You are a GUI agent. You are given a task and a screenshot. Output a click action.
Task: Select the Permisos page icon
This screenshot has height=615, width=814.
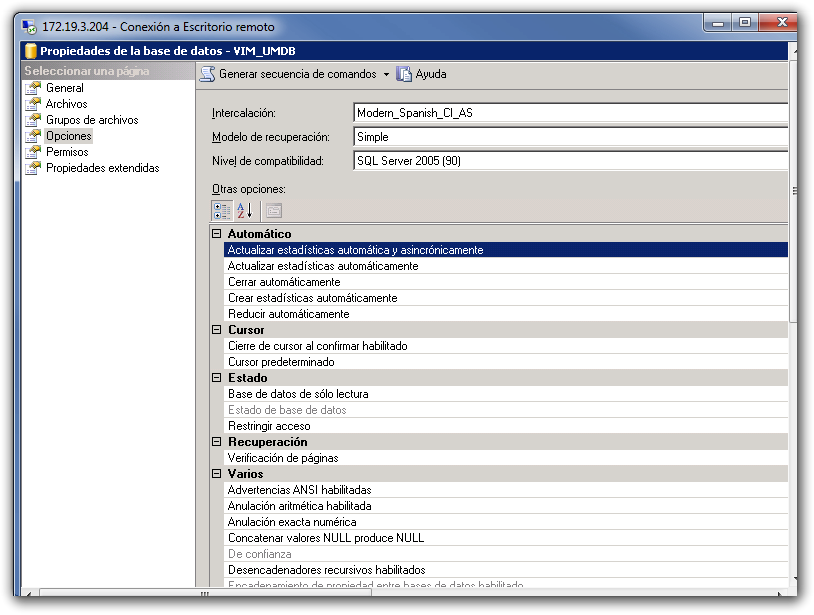click(x=33, y=152)
